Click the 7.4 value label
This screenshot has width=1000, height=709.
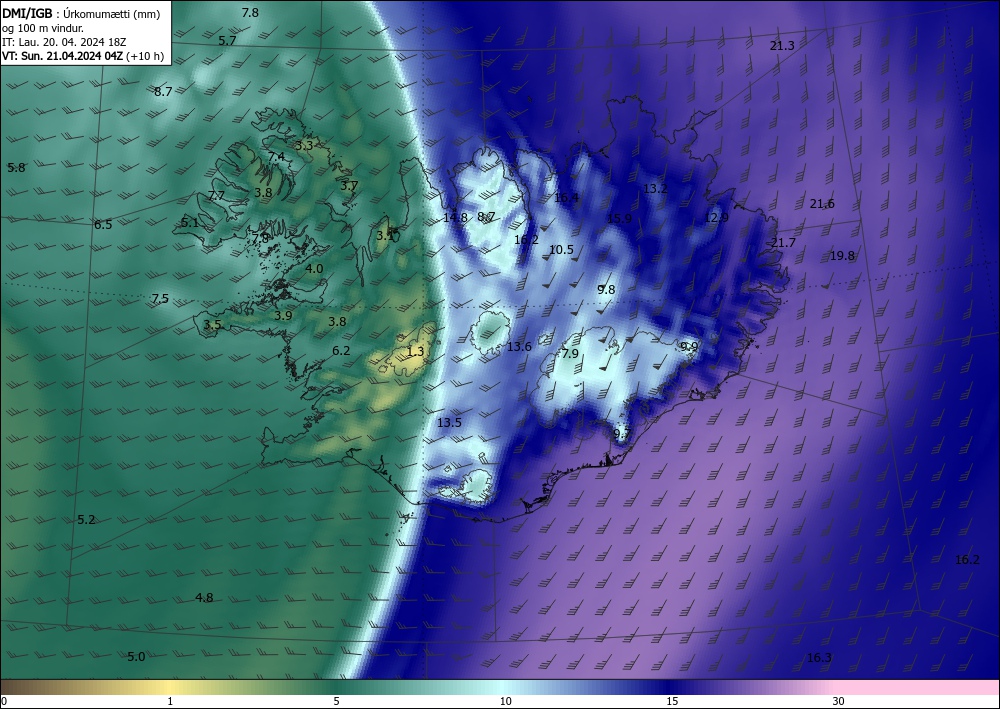click(x=276, y=157)
